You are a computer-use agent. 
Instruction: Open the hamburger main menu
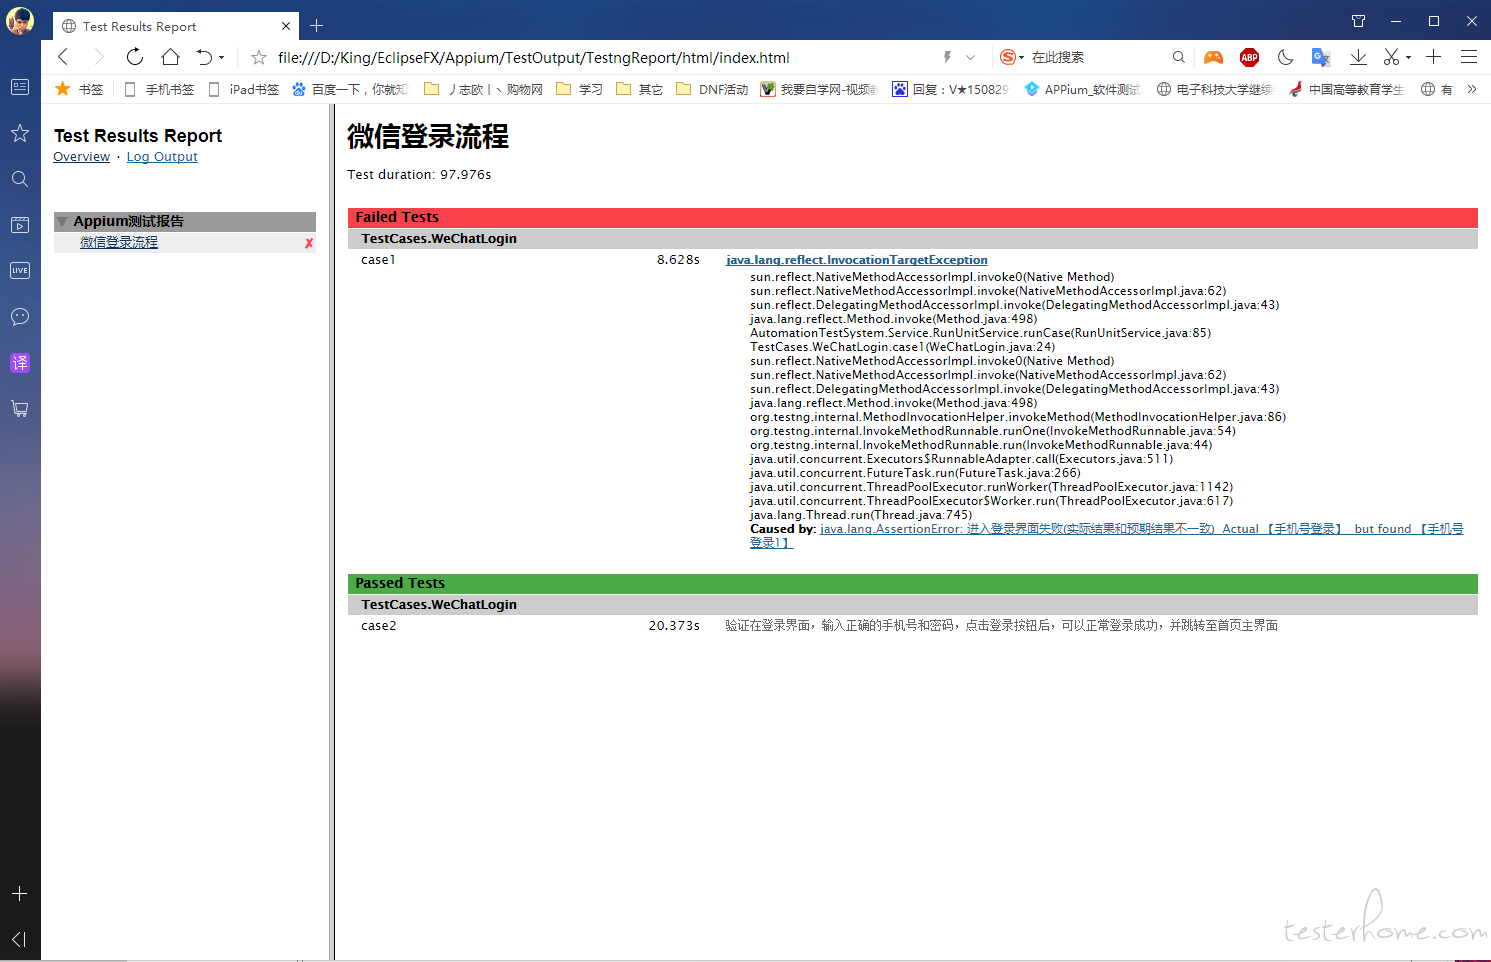coord(1469,57)
